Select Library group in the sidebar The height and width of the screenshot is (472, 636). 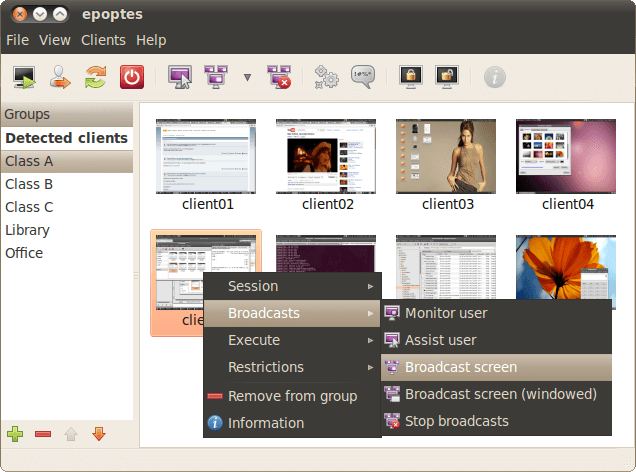[27, 230]
